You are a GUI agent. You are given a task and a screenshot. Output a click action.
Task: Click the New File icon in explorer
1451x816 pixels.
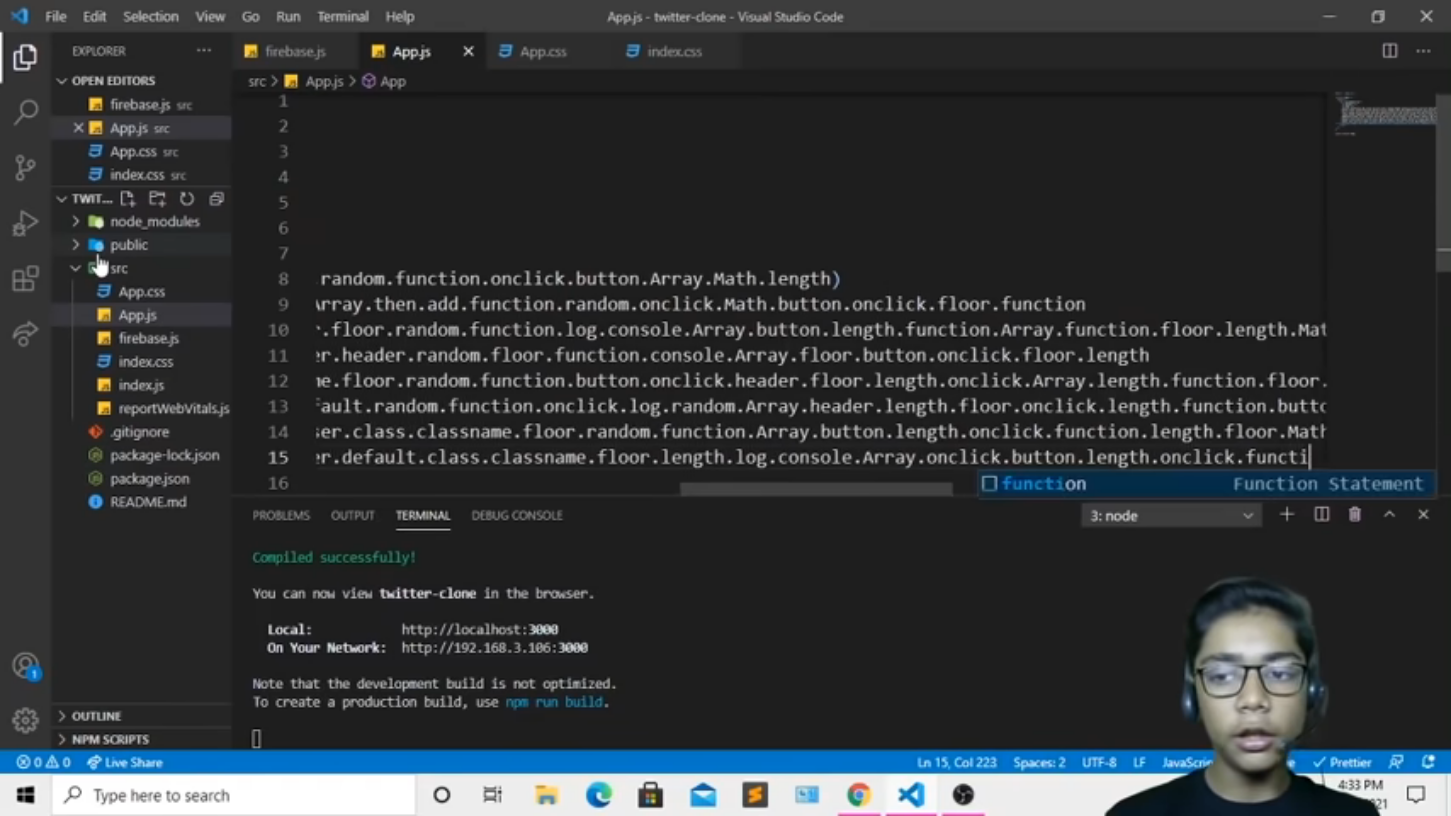128,199
